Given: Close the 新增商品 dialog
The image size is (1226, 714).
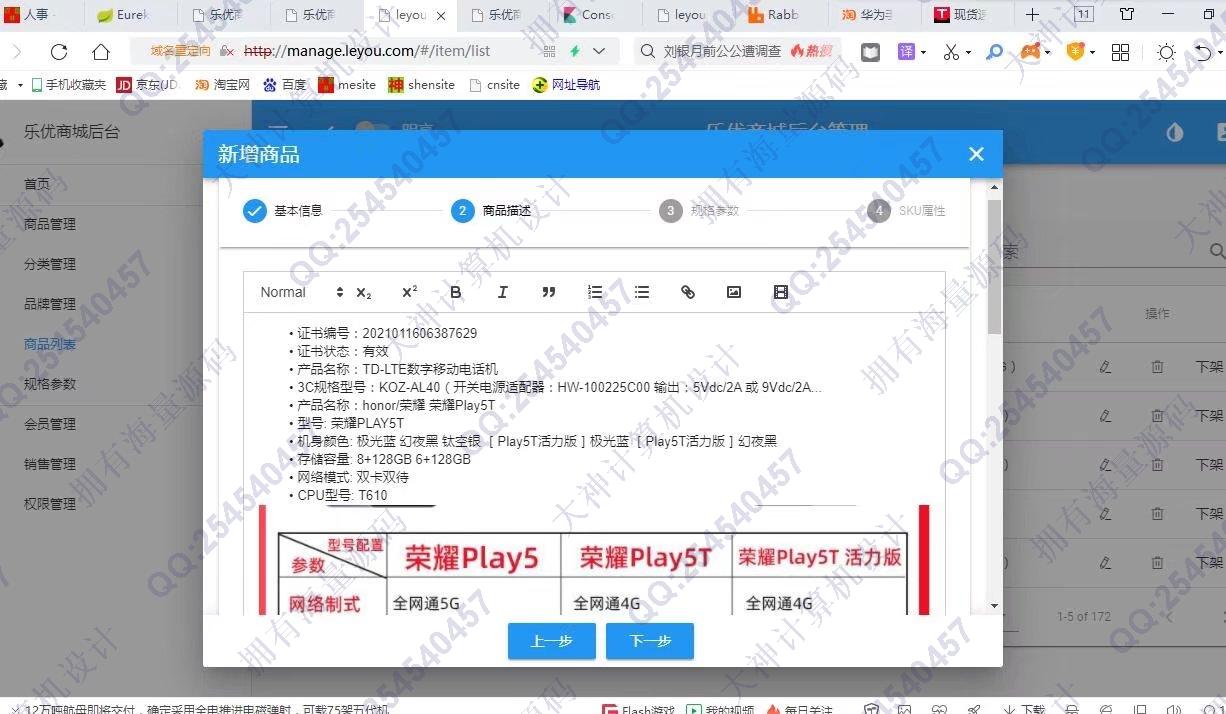Looking at the screenshot, I should [x=976, y=154].
